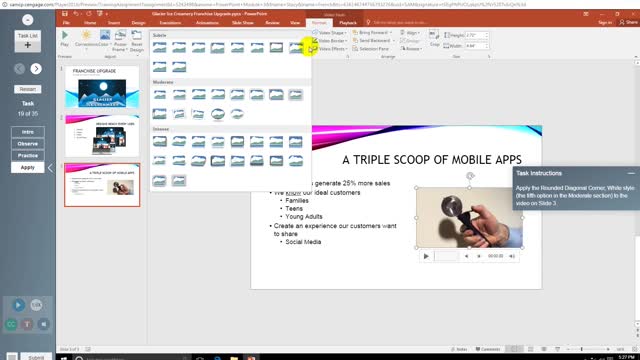The height and width of the screenshot is (360, 640).
Task: Switch to Intro mode
Action: pos(28,132)
